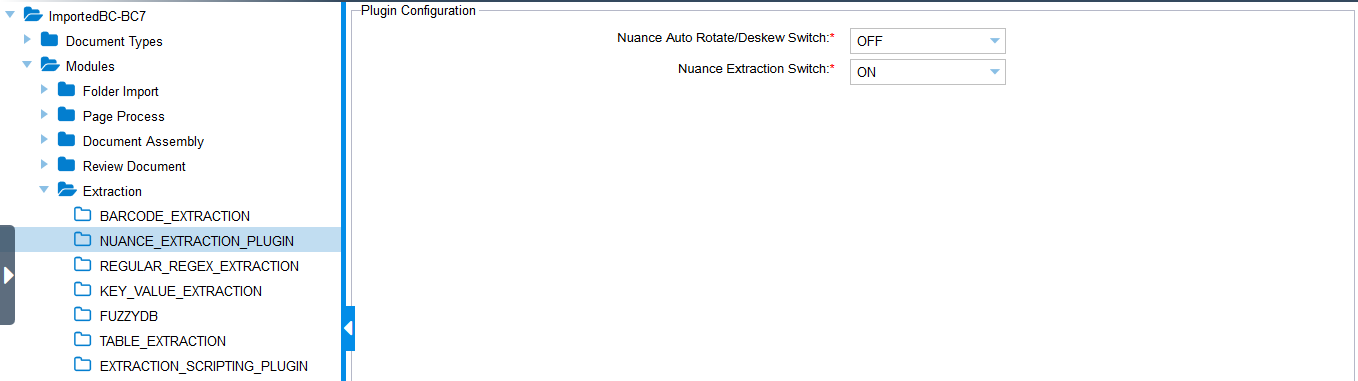This screenshot has width=1358, height=381.
Task: Open Nuance Auto Rotate/Deskew Switch dropdown
Action: coord(927,41)
